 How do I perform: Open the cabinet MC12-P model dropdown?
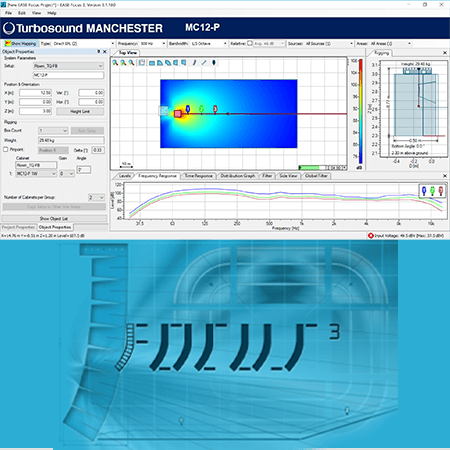pos(36,174)
